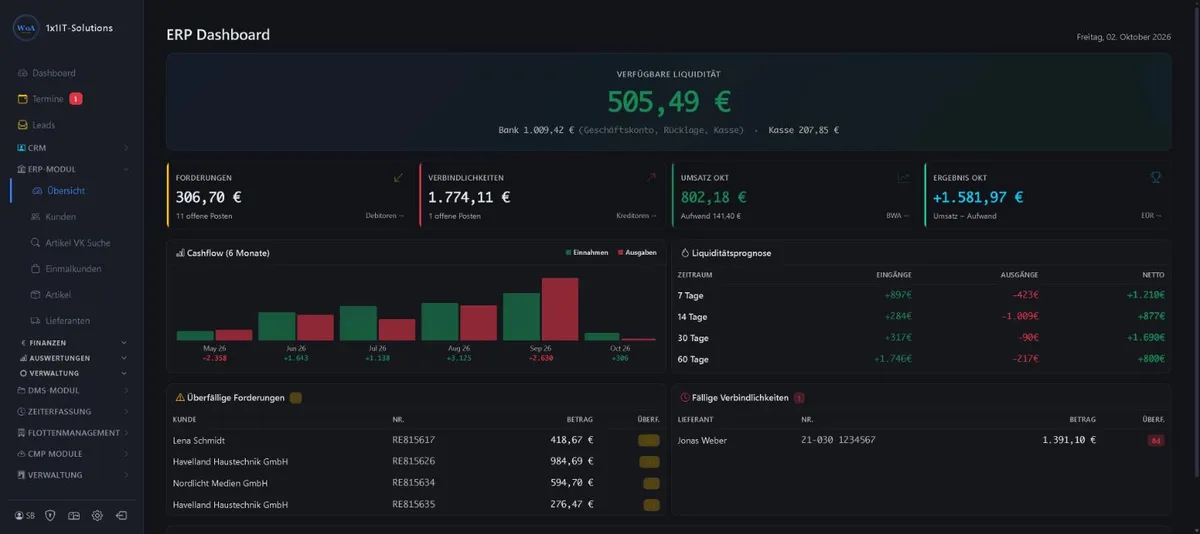Click the arrow icon on Forderungen card

(x=398, y=178)
